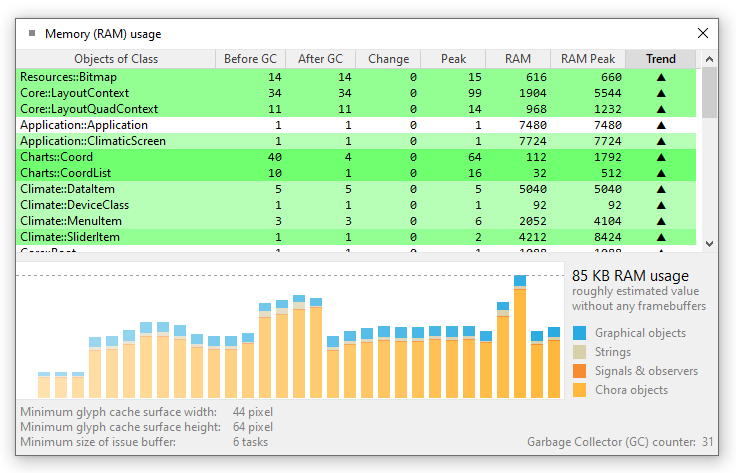The width and height of the screenshot is (736, 473).
Task: Sort table by Peak column header
Action: coord(453,59)
